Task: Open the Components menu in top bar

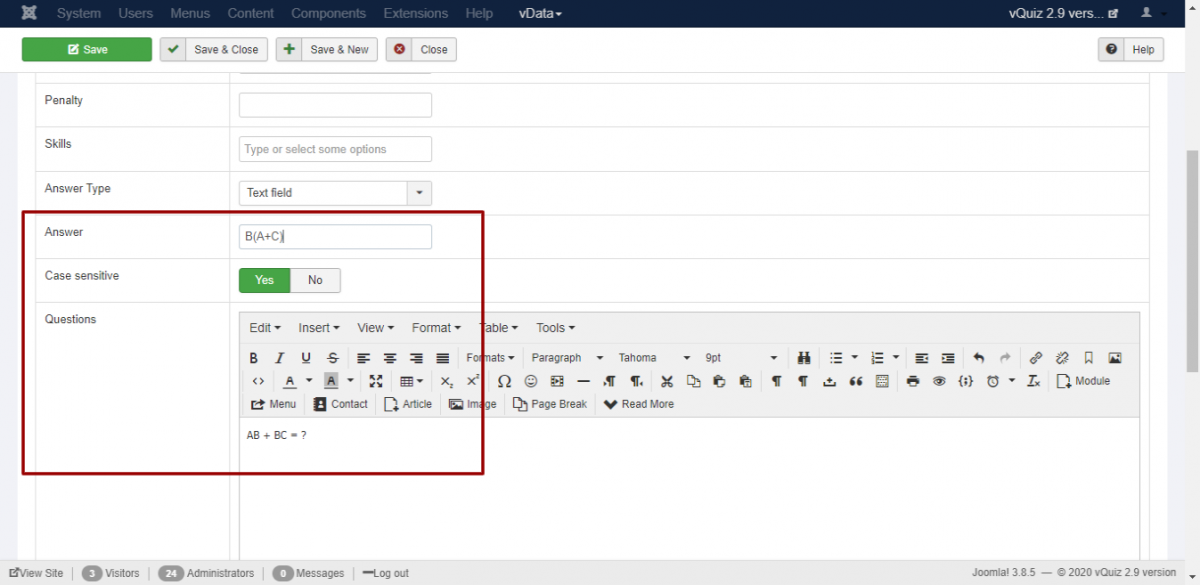Action: click(x=329, y=13)
